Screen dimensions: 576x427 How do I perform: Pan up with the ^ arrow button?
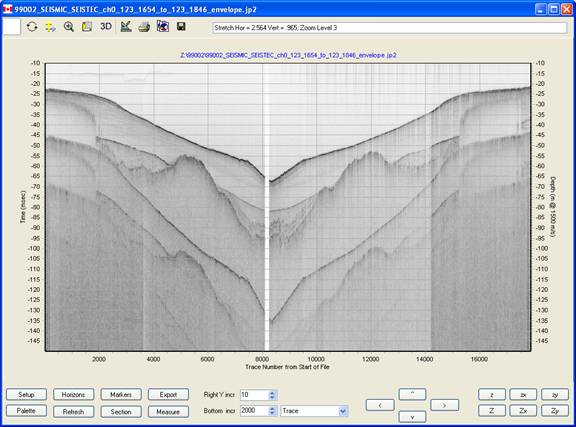coord(412,394)
